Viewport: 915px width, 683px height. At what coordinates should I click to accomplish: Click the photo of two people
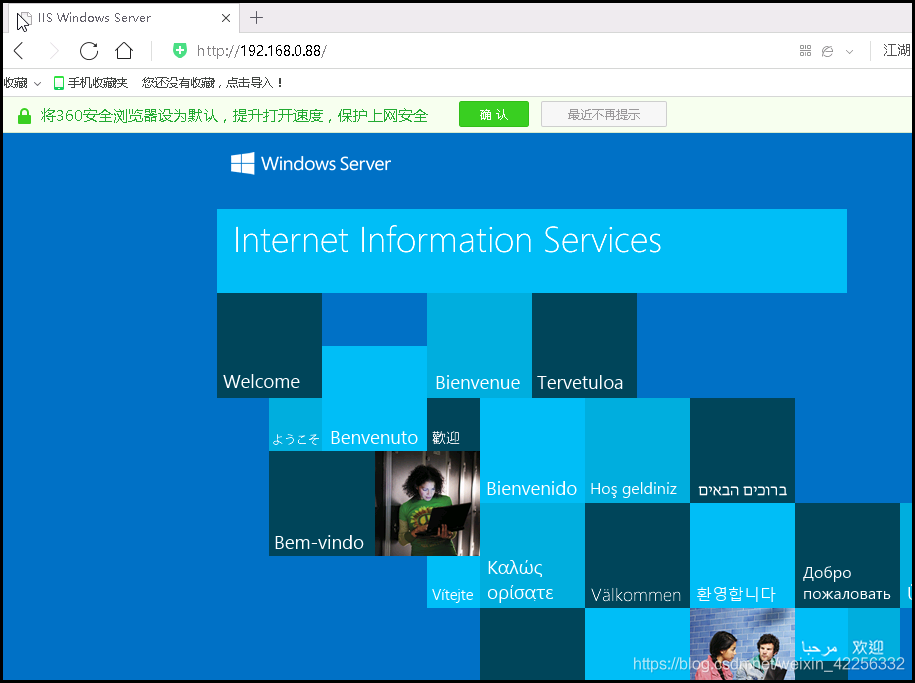[742, 643]
